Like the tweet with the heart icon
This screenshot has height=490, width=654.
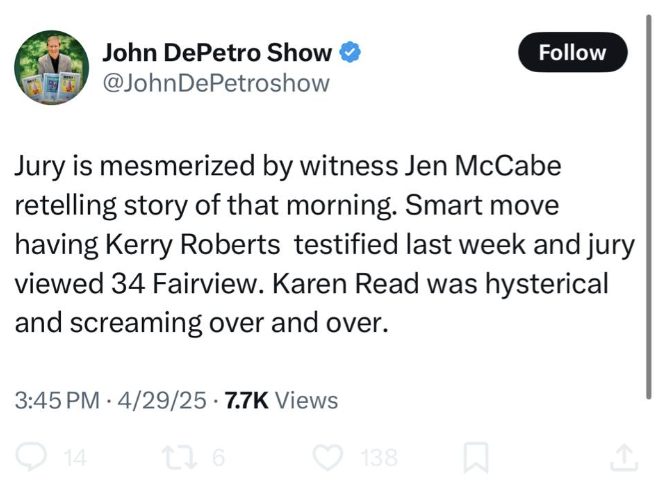point(327,458)
